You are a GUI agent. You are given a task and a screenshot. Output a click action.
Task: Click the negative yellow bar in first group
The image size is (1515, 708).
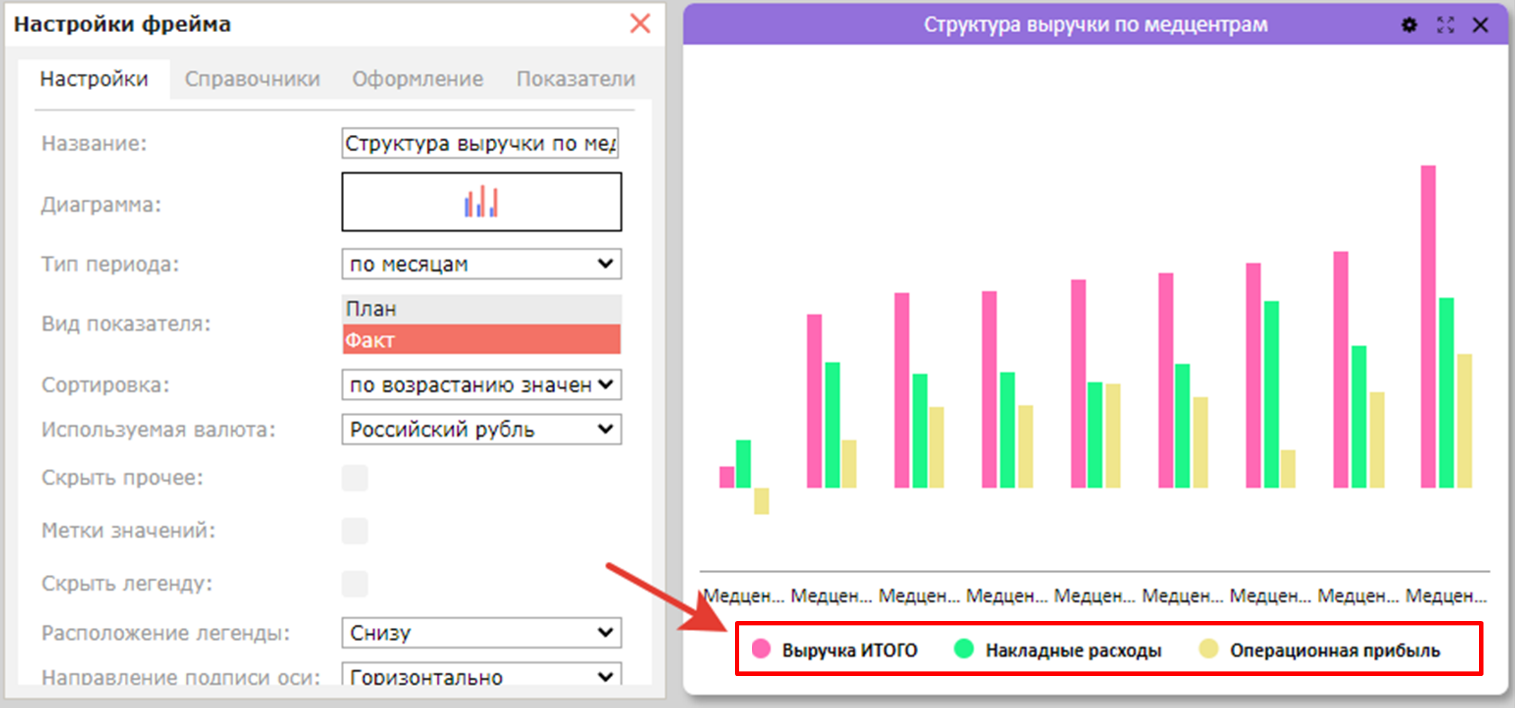point(761,501)
